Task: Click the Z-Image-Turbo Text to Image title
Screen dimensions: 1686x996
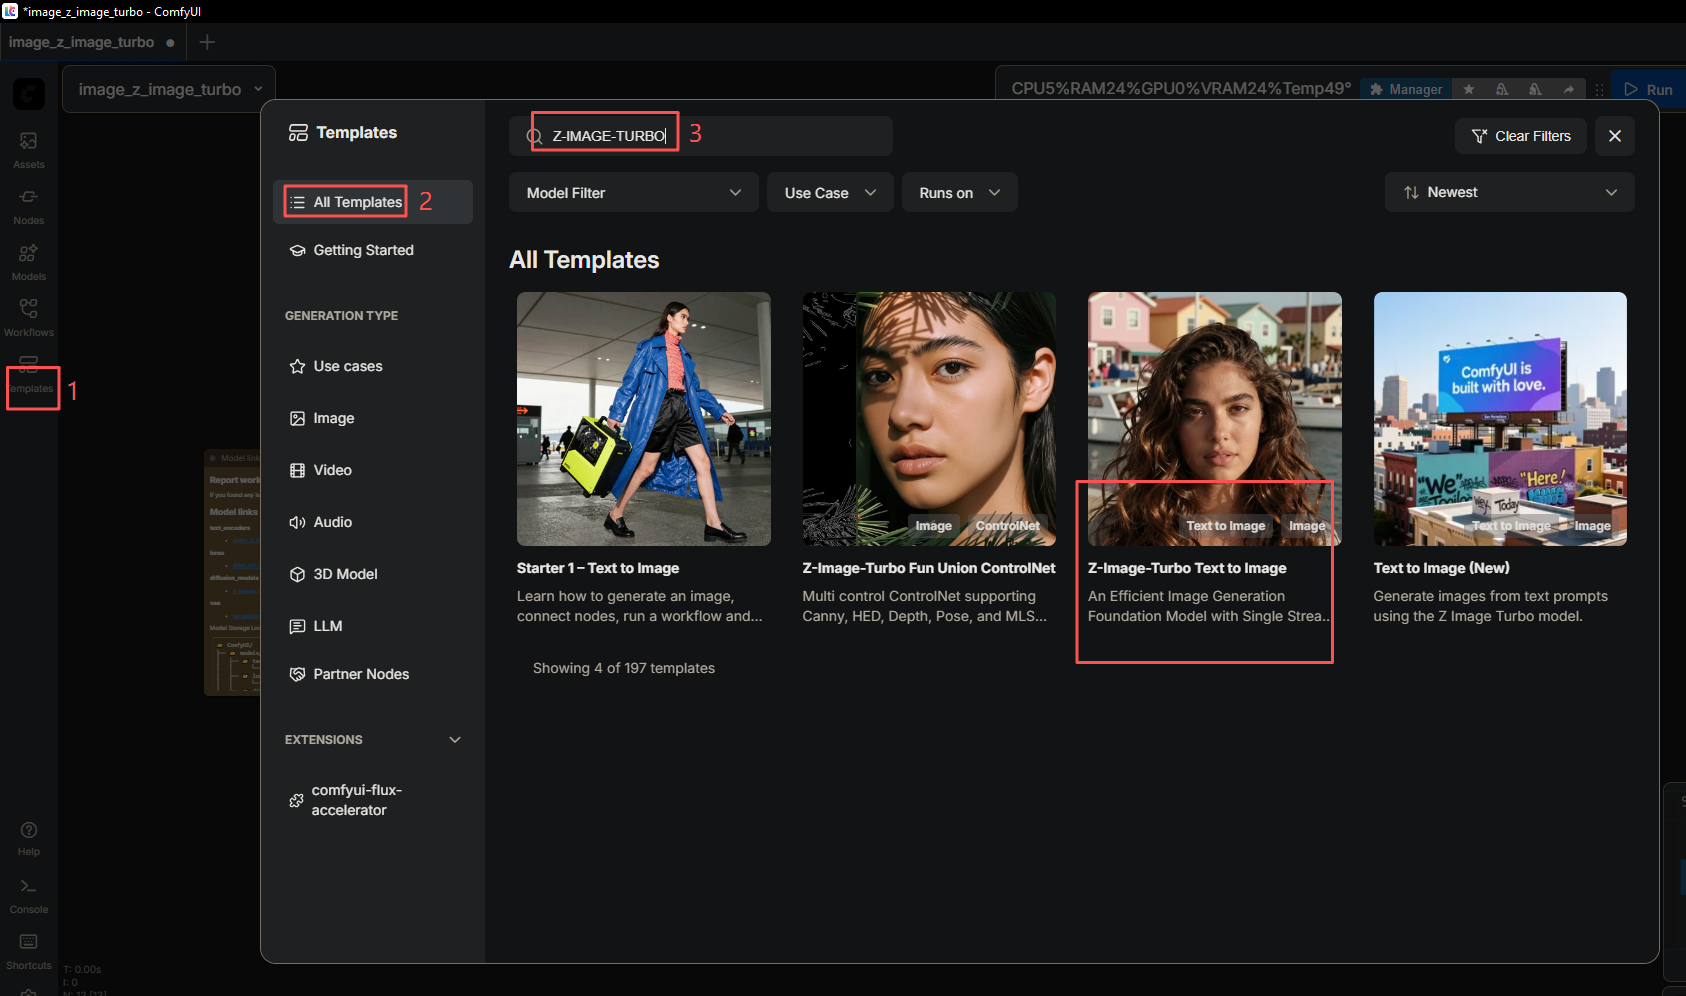Action: pyautogui.click(x=1187, y=568)
